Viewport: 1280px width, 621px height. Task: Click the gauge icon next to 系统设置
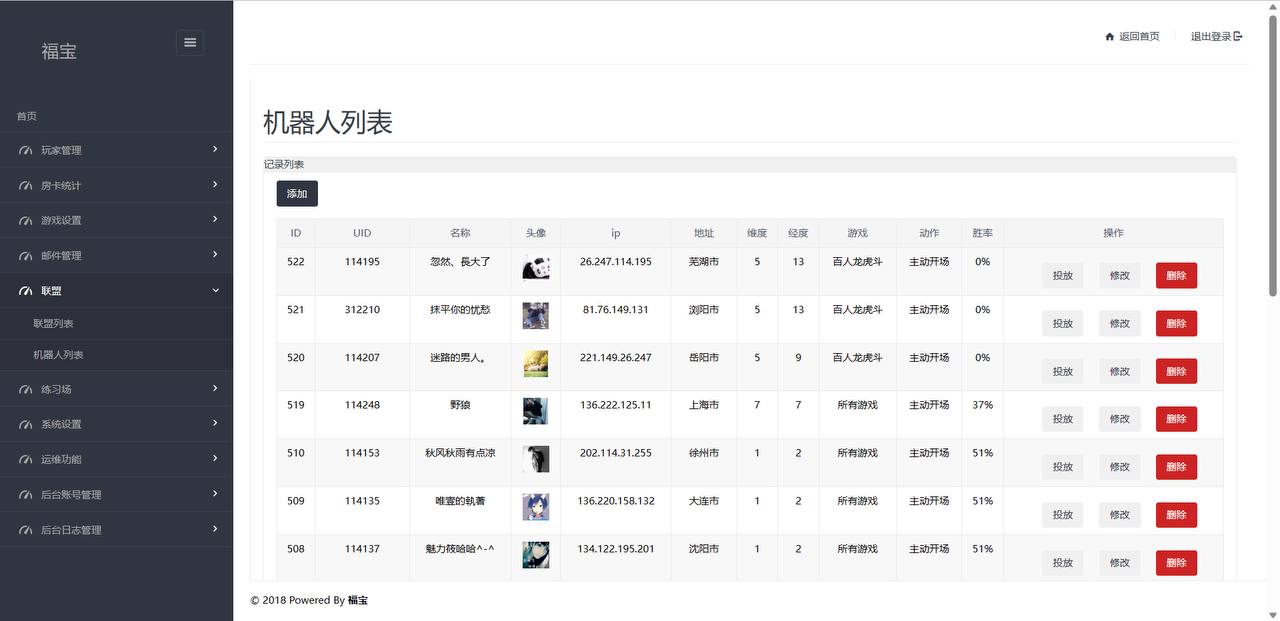coord(26,424)
